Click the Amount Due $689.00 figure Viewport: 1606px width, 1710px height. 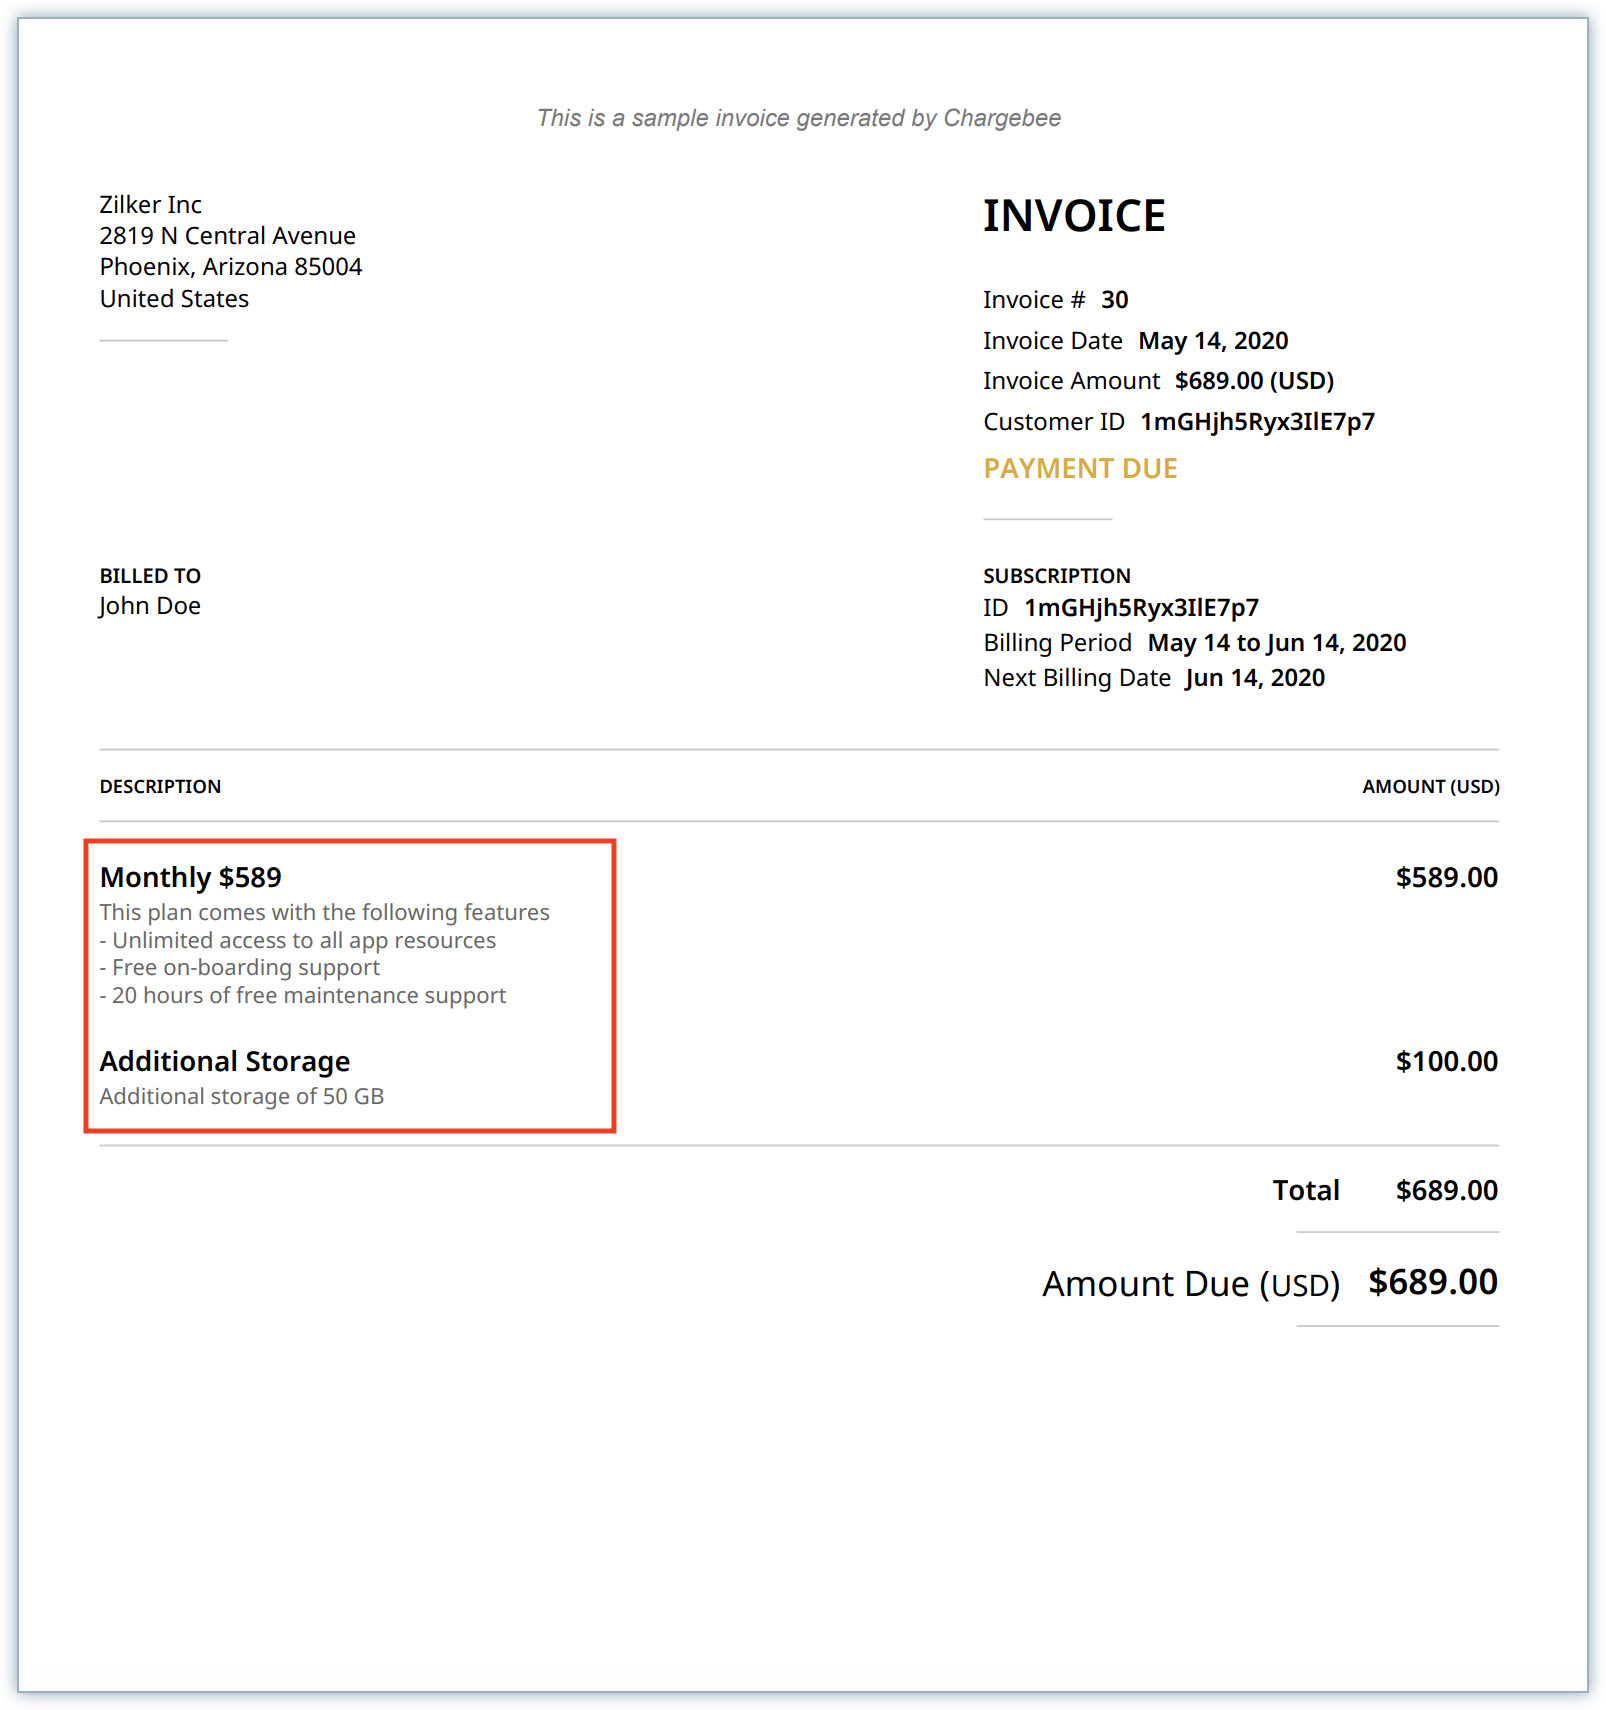(x=1432, y=1283)
